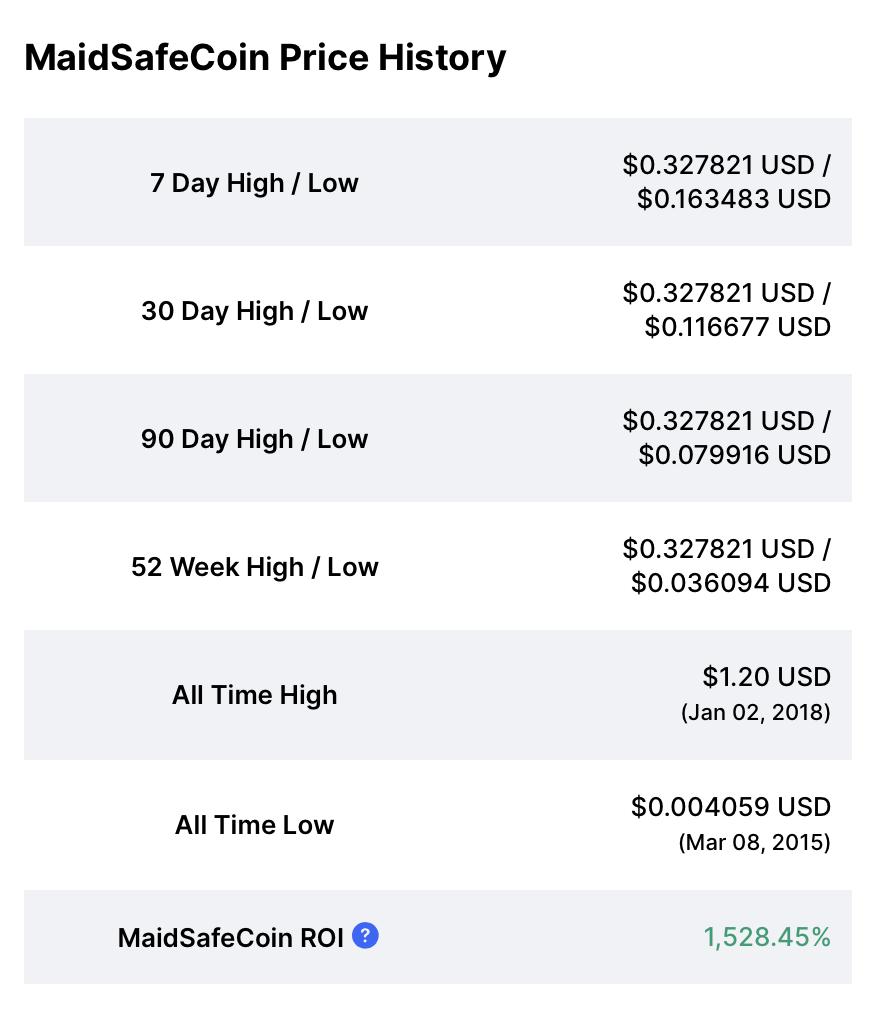Click the 7 day high $0.327821 USD value
Image resolution: width=884 pixels, height=1010 pixels.
point(718,166)
